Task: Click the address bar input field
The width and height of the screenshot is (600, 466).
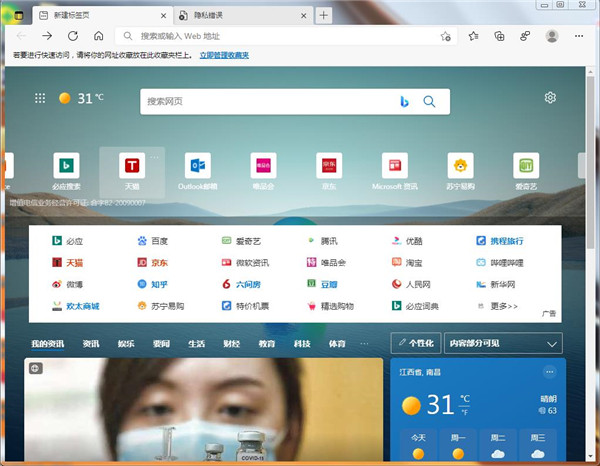Action: 280,36
